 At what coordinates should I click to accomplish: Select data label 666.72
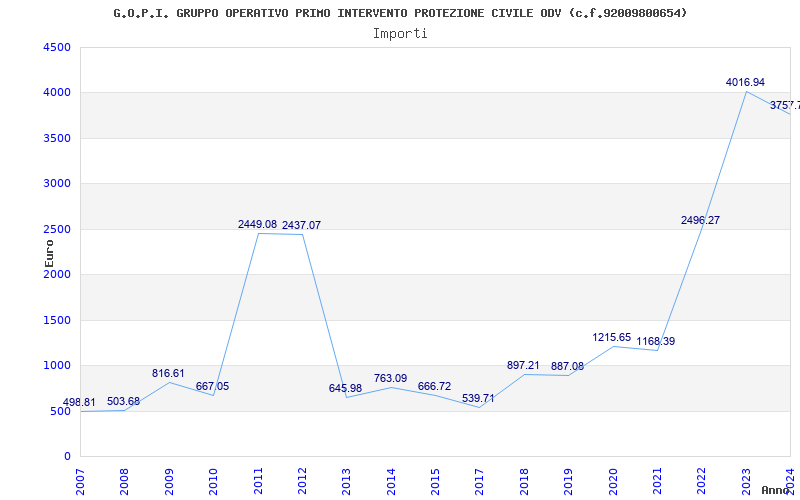coord(435,386)
